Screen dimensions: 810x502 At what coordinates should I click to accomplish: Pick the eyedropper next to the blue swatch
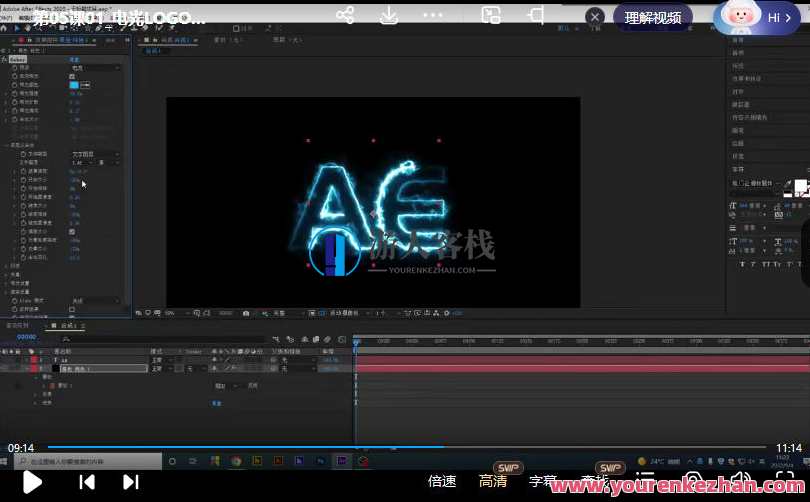85,85
